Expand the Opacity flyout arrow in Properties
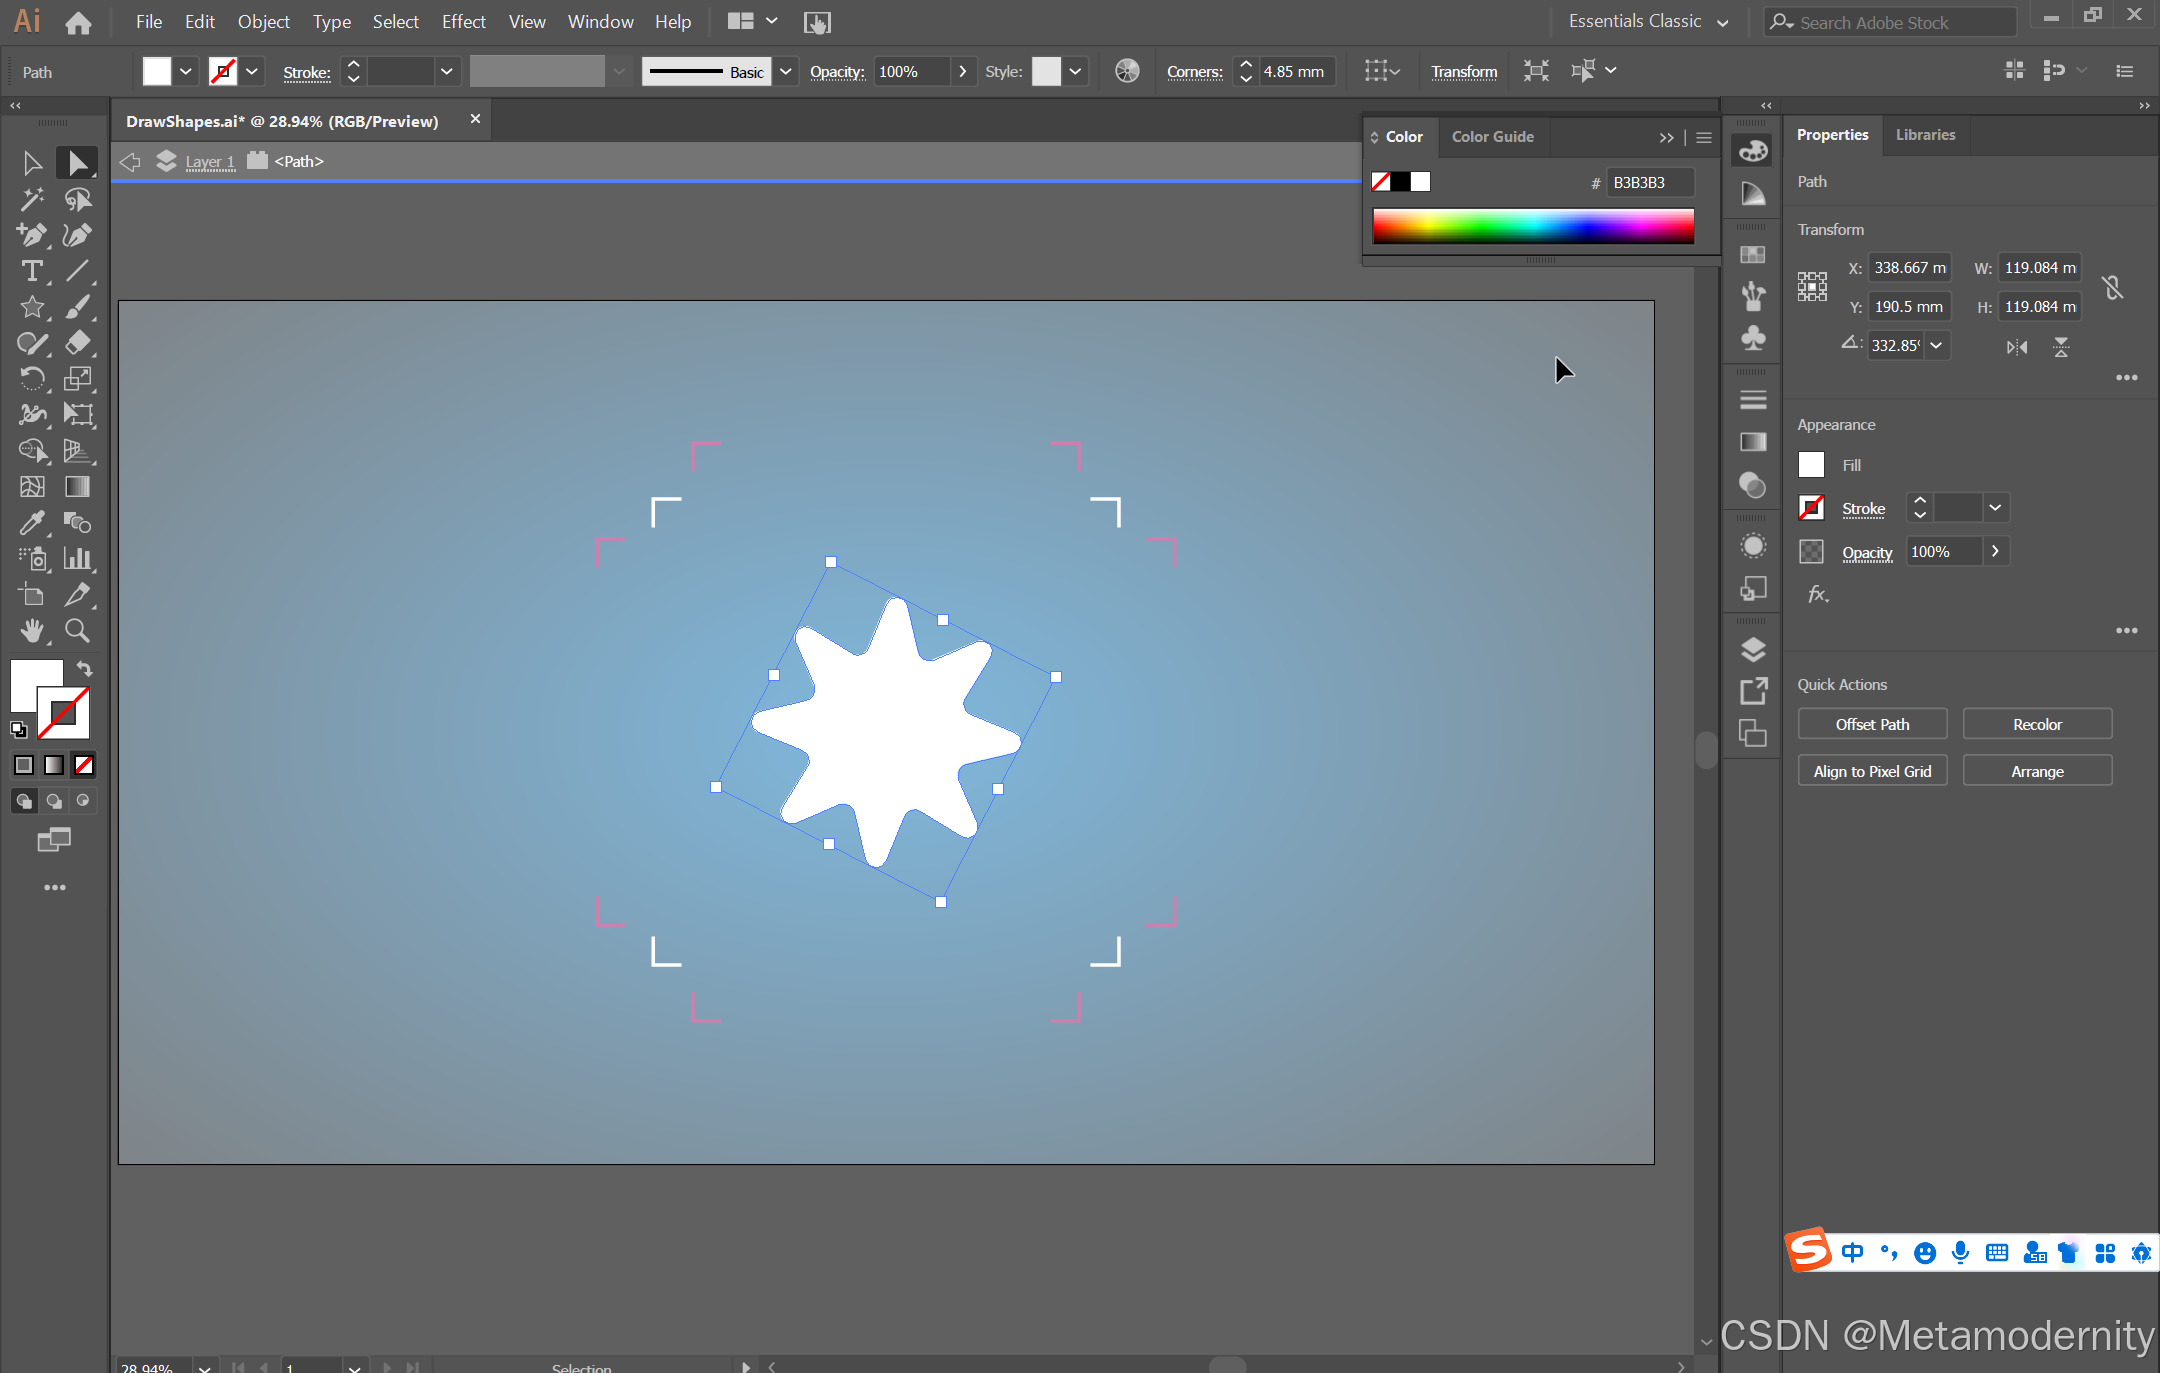The image size is (2160, 1373). 1995,551
